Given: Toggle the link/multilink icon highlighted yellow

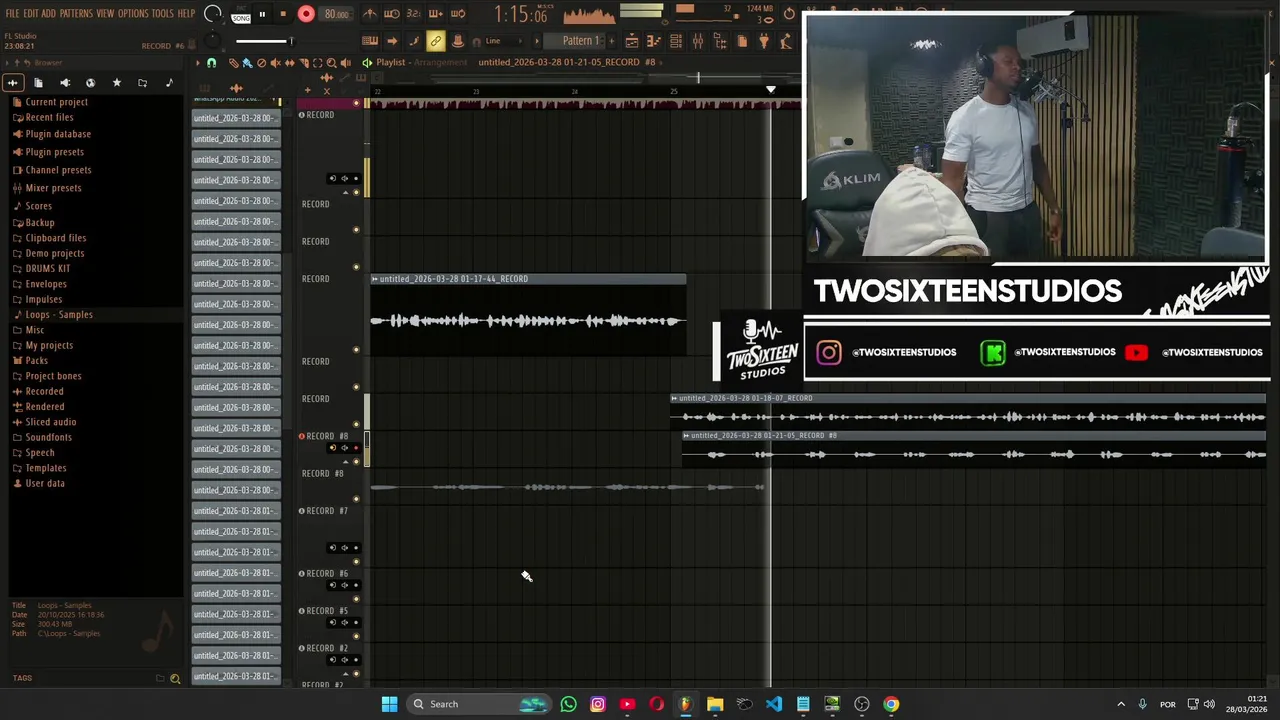Looking at the screenshot, I should click(x=435, y=41).
